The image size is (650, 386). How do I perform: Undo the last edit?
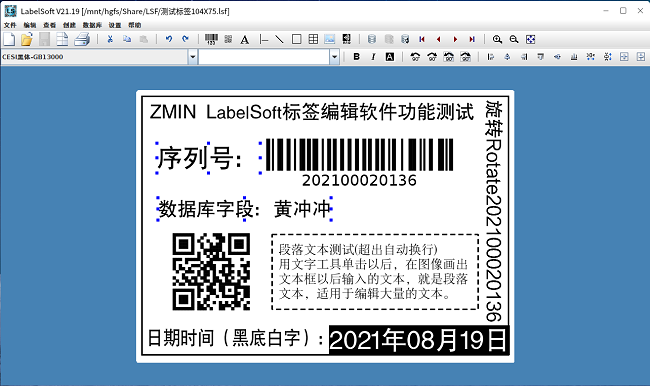[169, 39]
